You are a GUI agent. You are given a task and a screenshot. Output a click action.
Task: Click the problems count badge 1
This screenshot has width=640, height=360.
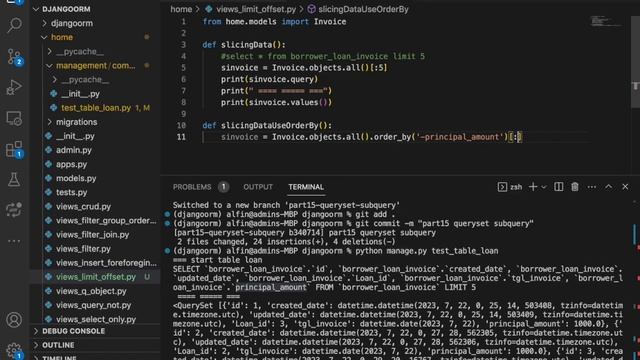pos(223,187)
